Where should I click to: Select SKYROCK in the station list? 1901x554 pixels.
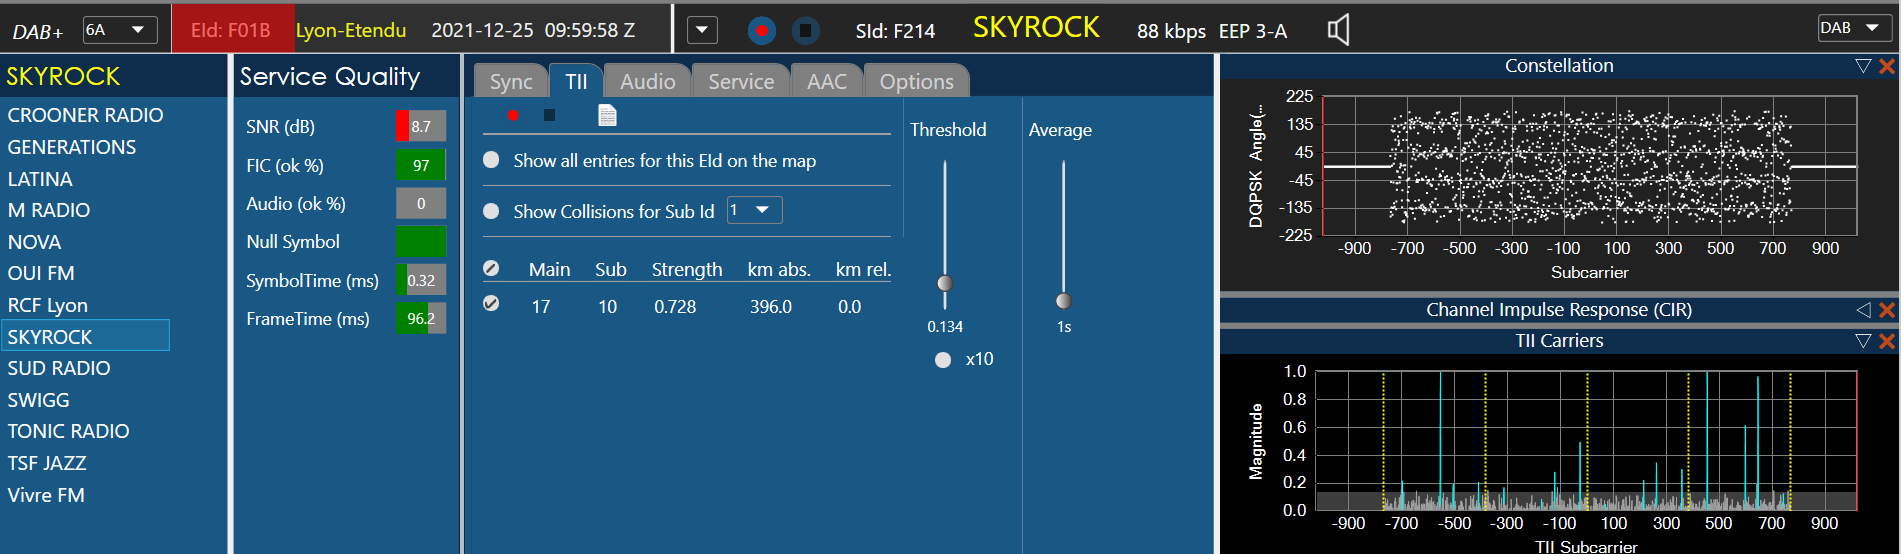pyautogui.click(x=85, y=336)
